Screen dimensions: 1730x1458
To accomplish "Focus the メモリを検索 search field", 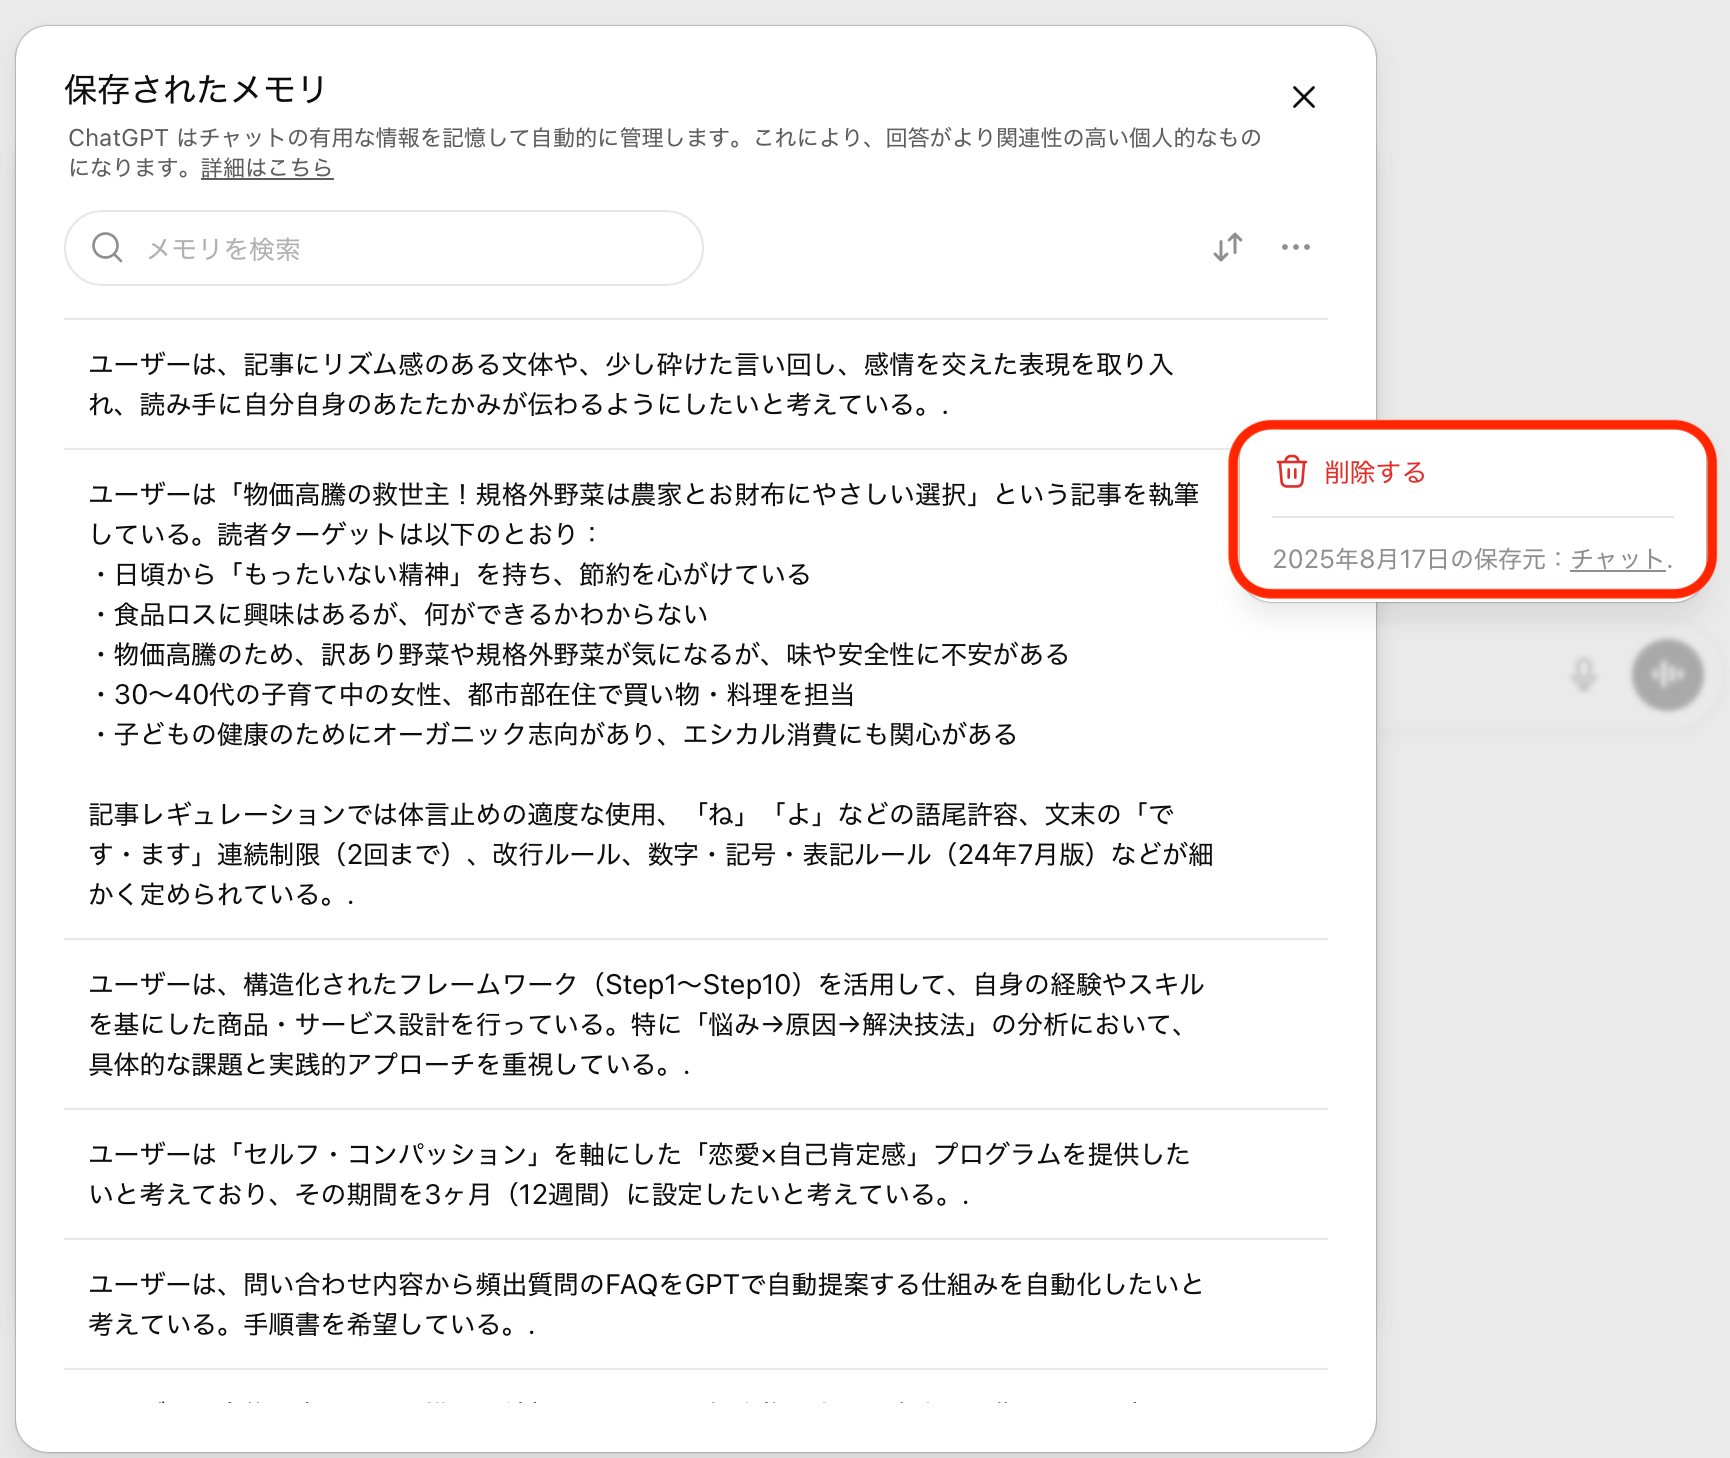I will 400,248.
